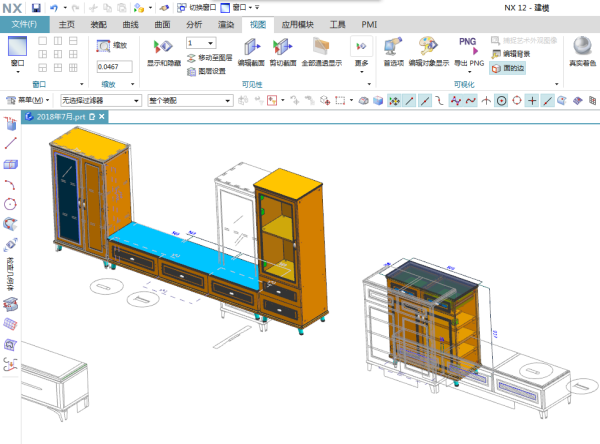Viewport: 600px width, 444px height.
Task: Select the line tool in the left sidebar
Action: click(11, 144)
